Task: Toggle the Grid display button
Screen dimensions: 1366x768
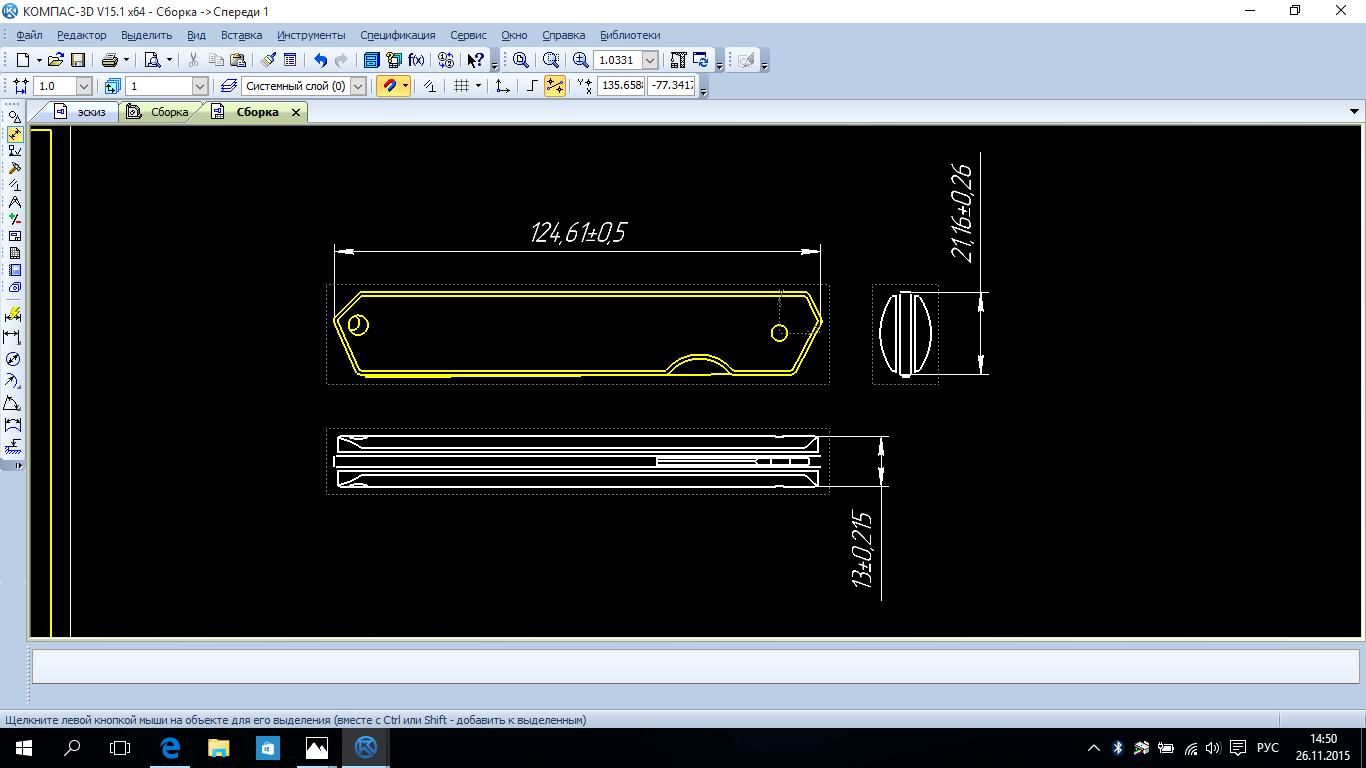Action: click(461, 87)
